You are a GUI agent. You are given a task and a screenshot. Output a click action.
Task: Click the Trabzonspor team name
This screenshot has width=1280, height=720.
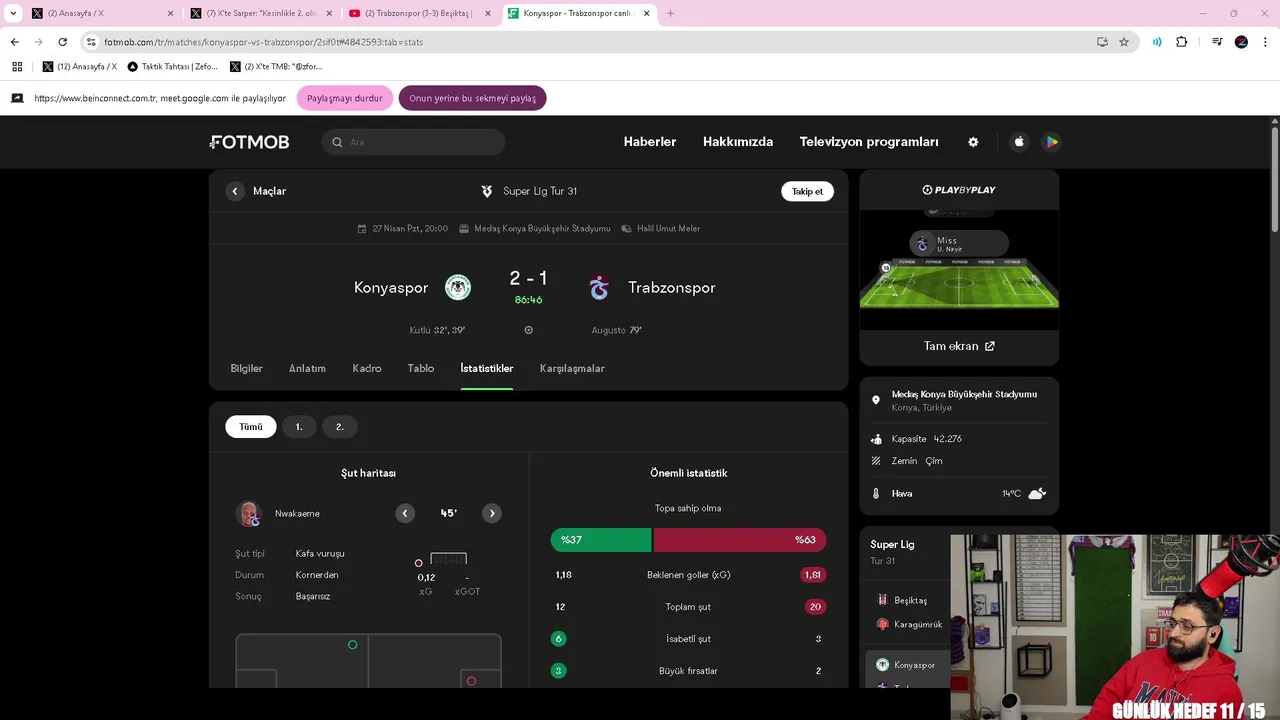pyautogui.click(x=672, y=287)
